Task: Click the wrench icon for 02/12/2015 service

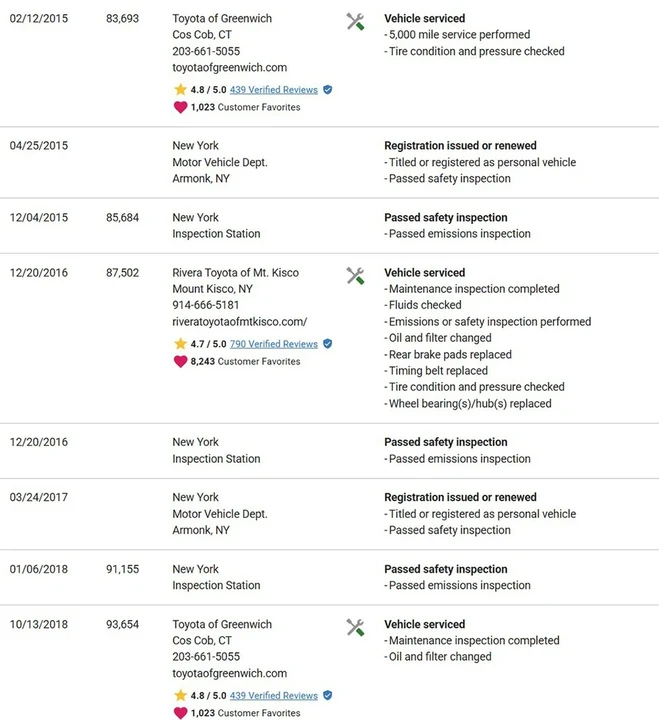Action: (355, 22)
